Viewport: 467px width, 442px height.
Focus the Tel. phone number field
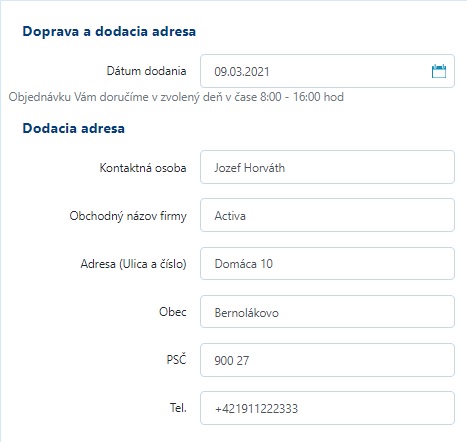point(327,408)
